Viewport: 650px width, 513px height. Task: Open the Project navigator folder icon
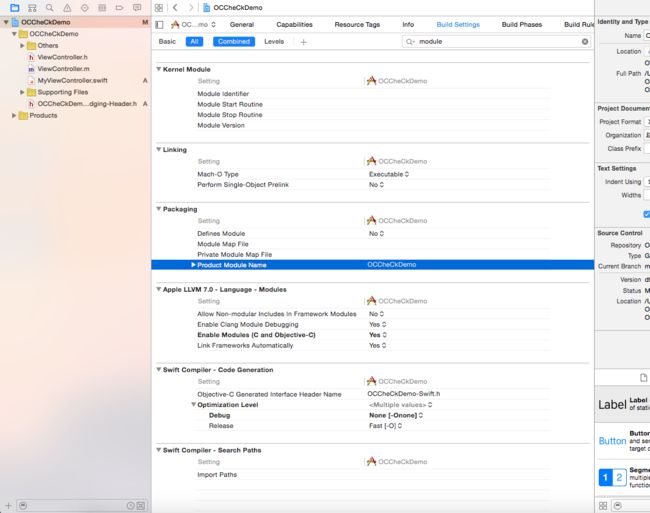click(15, 8)
